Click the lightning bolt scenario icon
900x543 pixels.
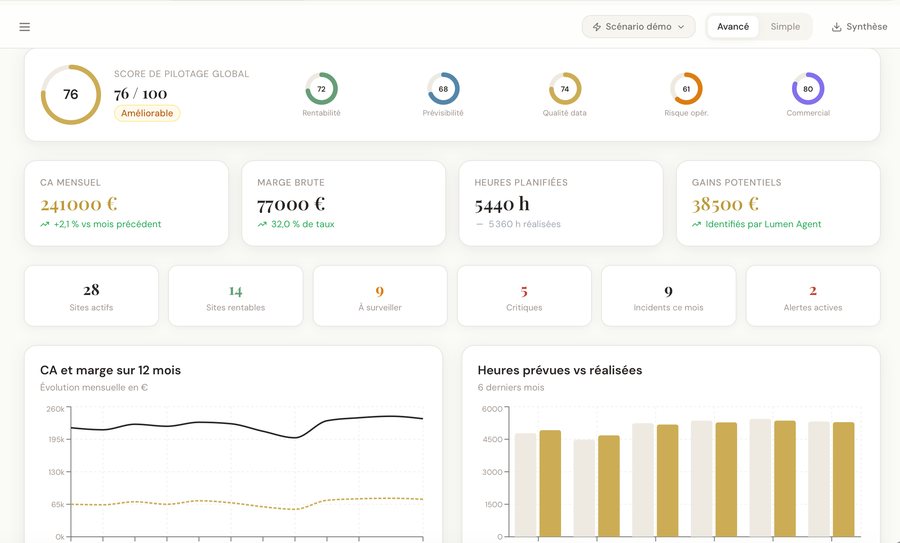[597, 27]
